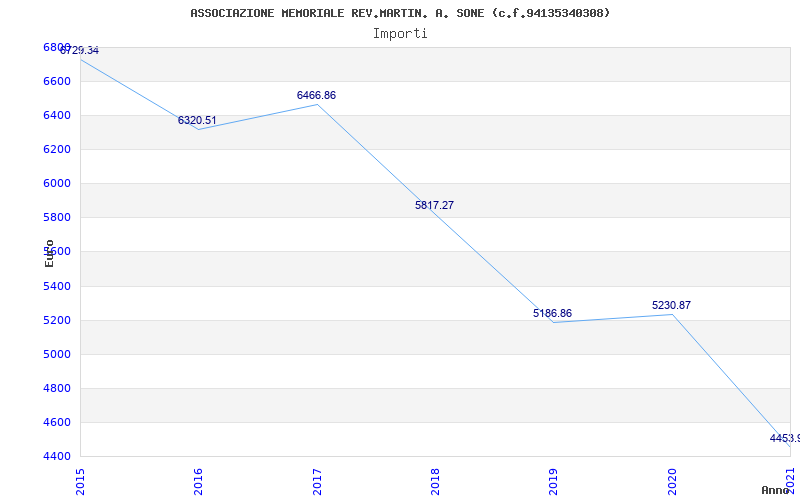Viewport: 800px width, 500px height.
Task: Click the 6466.86 data label
Action: [316, 95]
